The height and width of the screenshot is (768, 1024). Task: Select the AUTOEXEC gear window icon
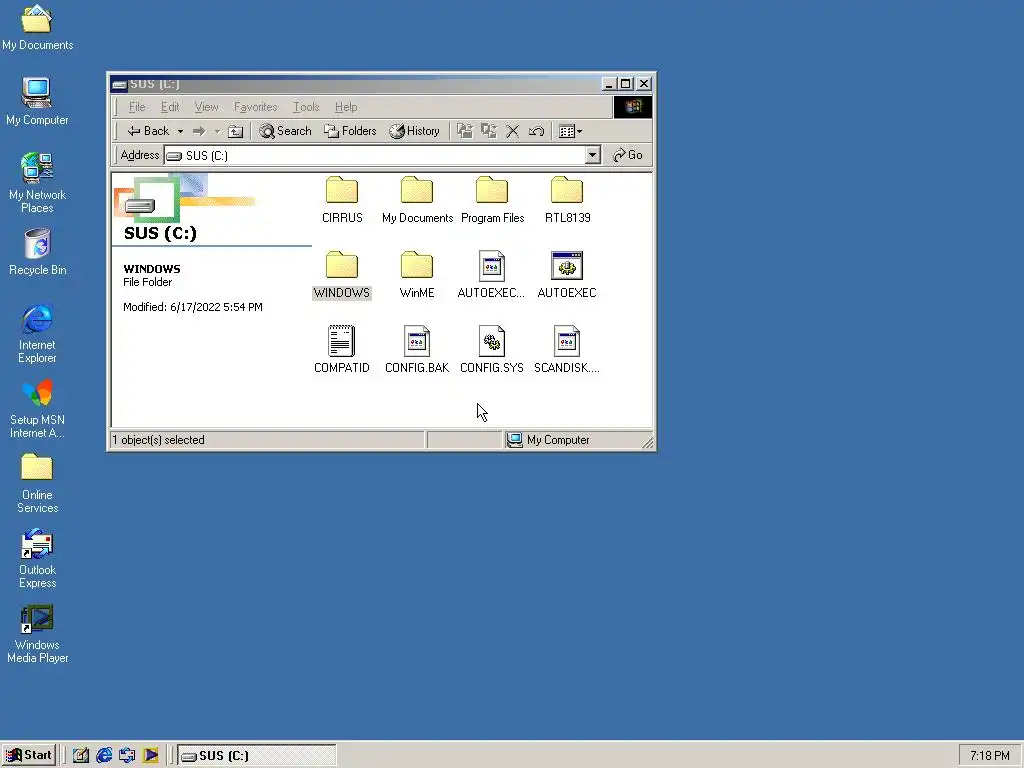click(x=567, y=275)
